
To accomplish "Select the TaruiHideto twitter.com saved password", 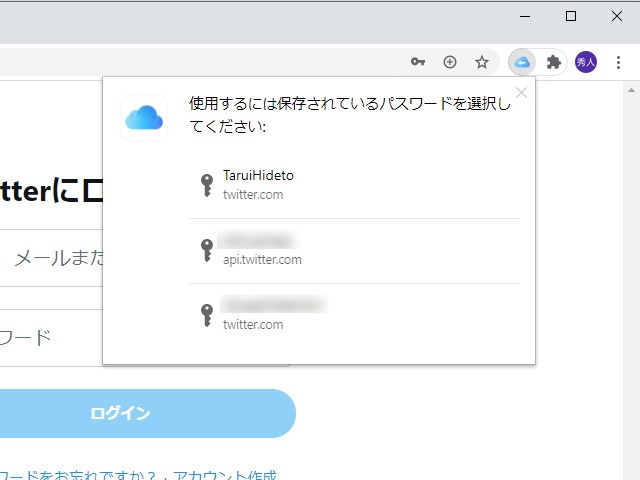I will 353,185.
